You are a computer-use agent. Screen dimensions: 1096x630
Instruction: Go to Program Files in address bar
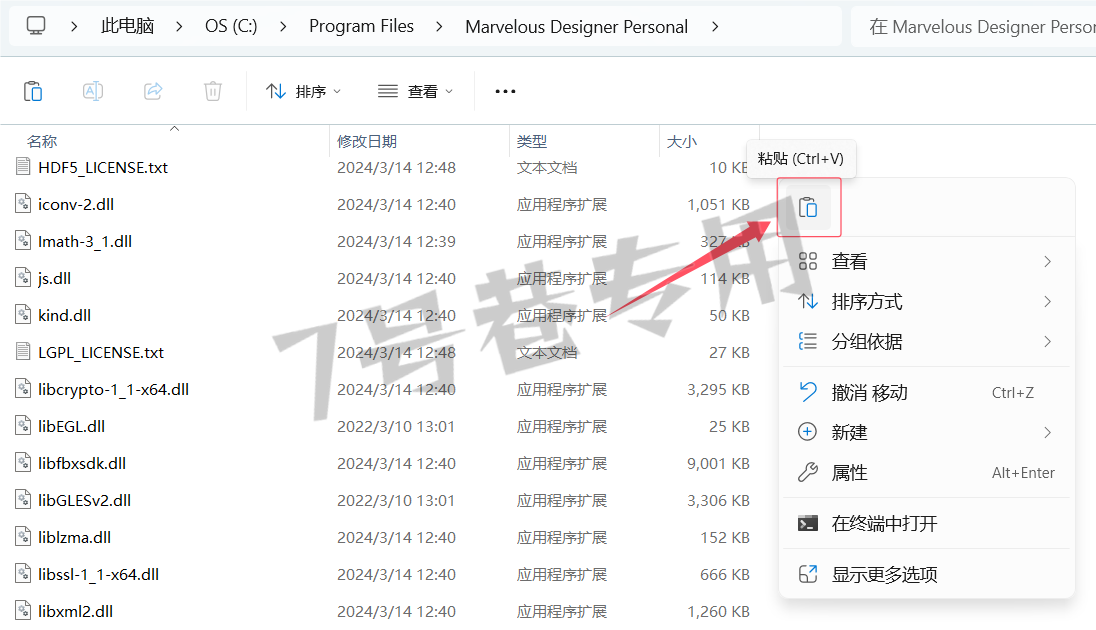[x=361, y=26]
